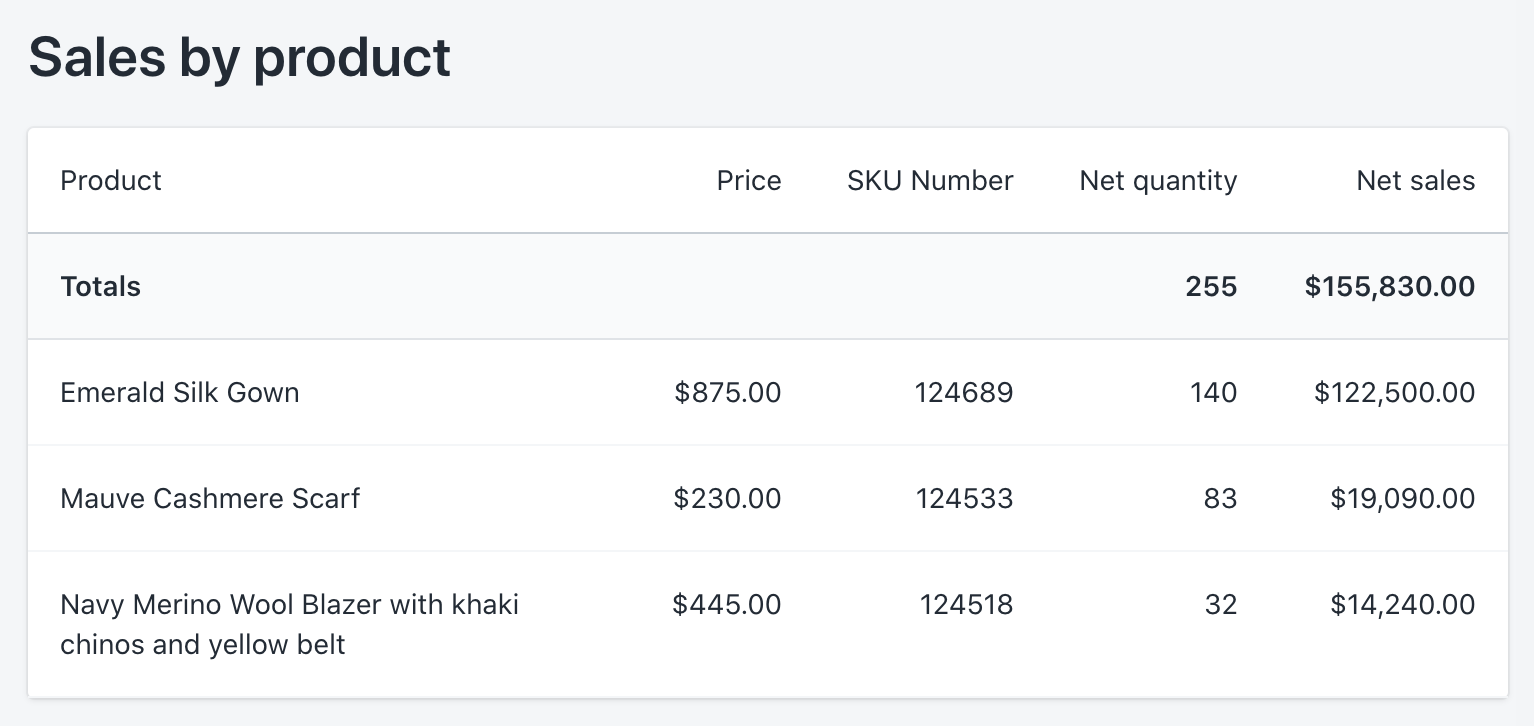Click the Totals row label
Screen dimensions: 1534x726
pyautogui.click(x=100, y=287)
